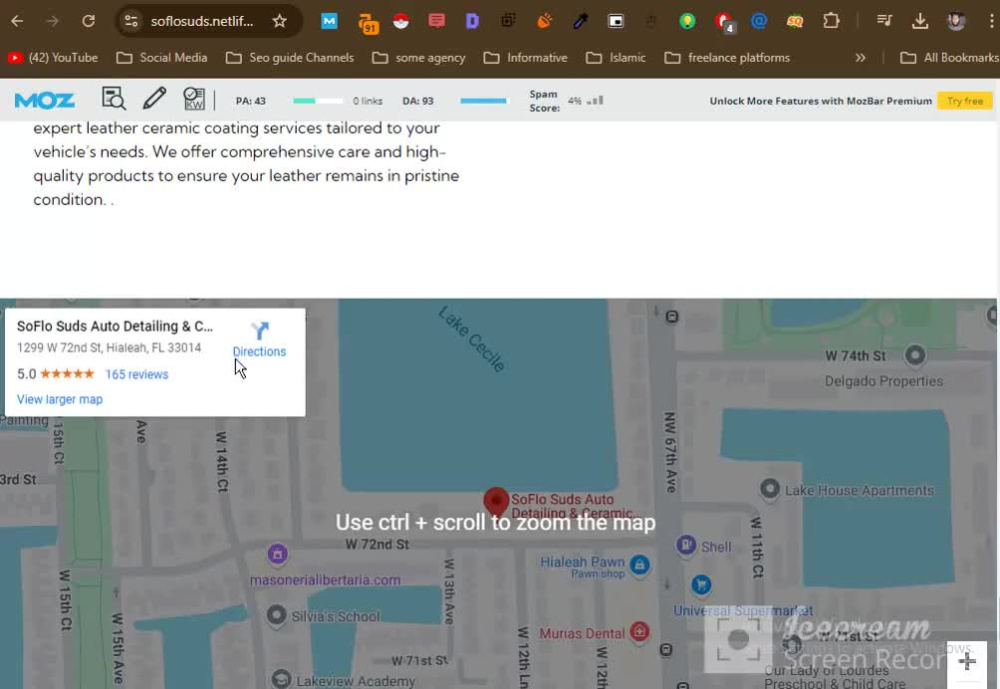Open the orange bird extension icon

tap(544, 21)
